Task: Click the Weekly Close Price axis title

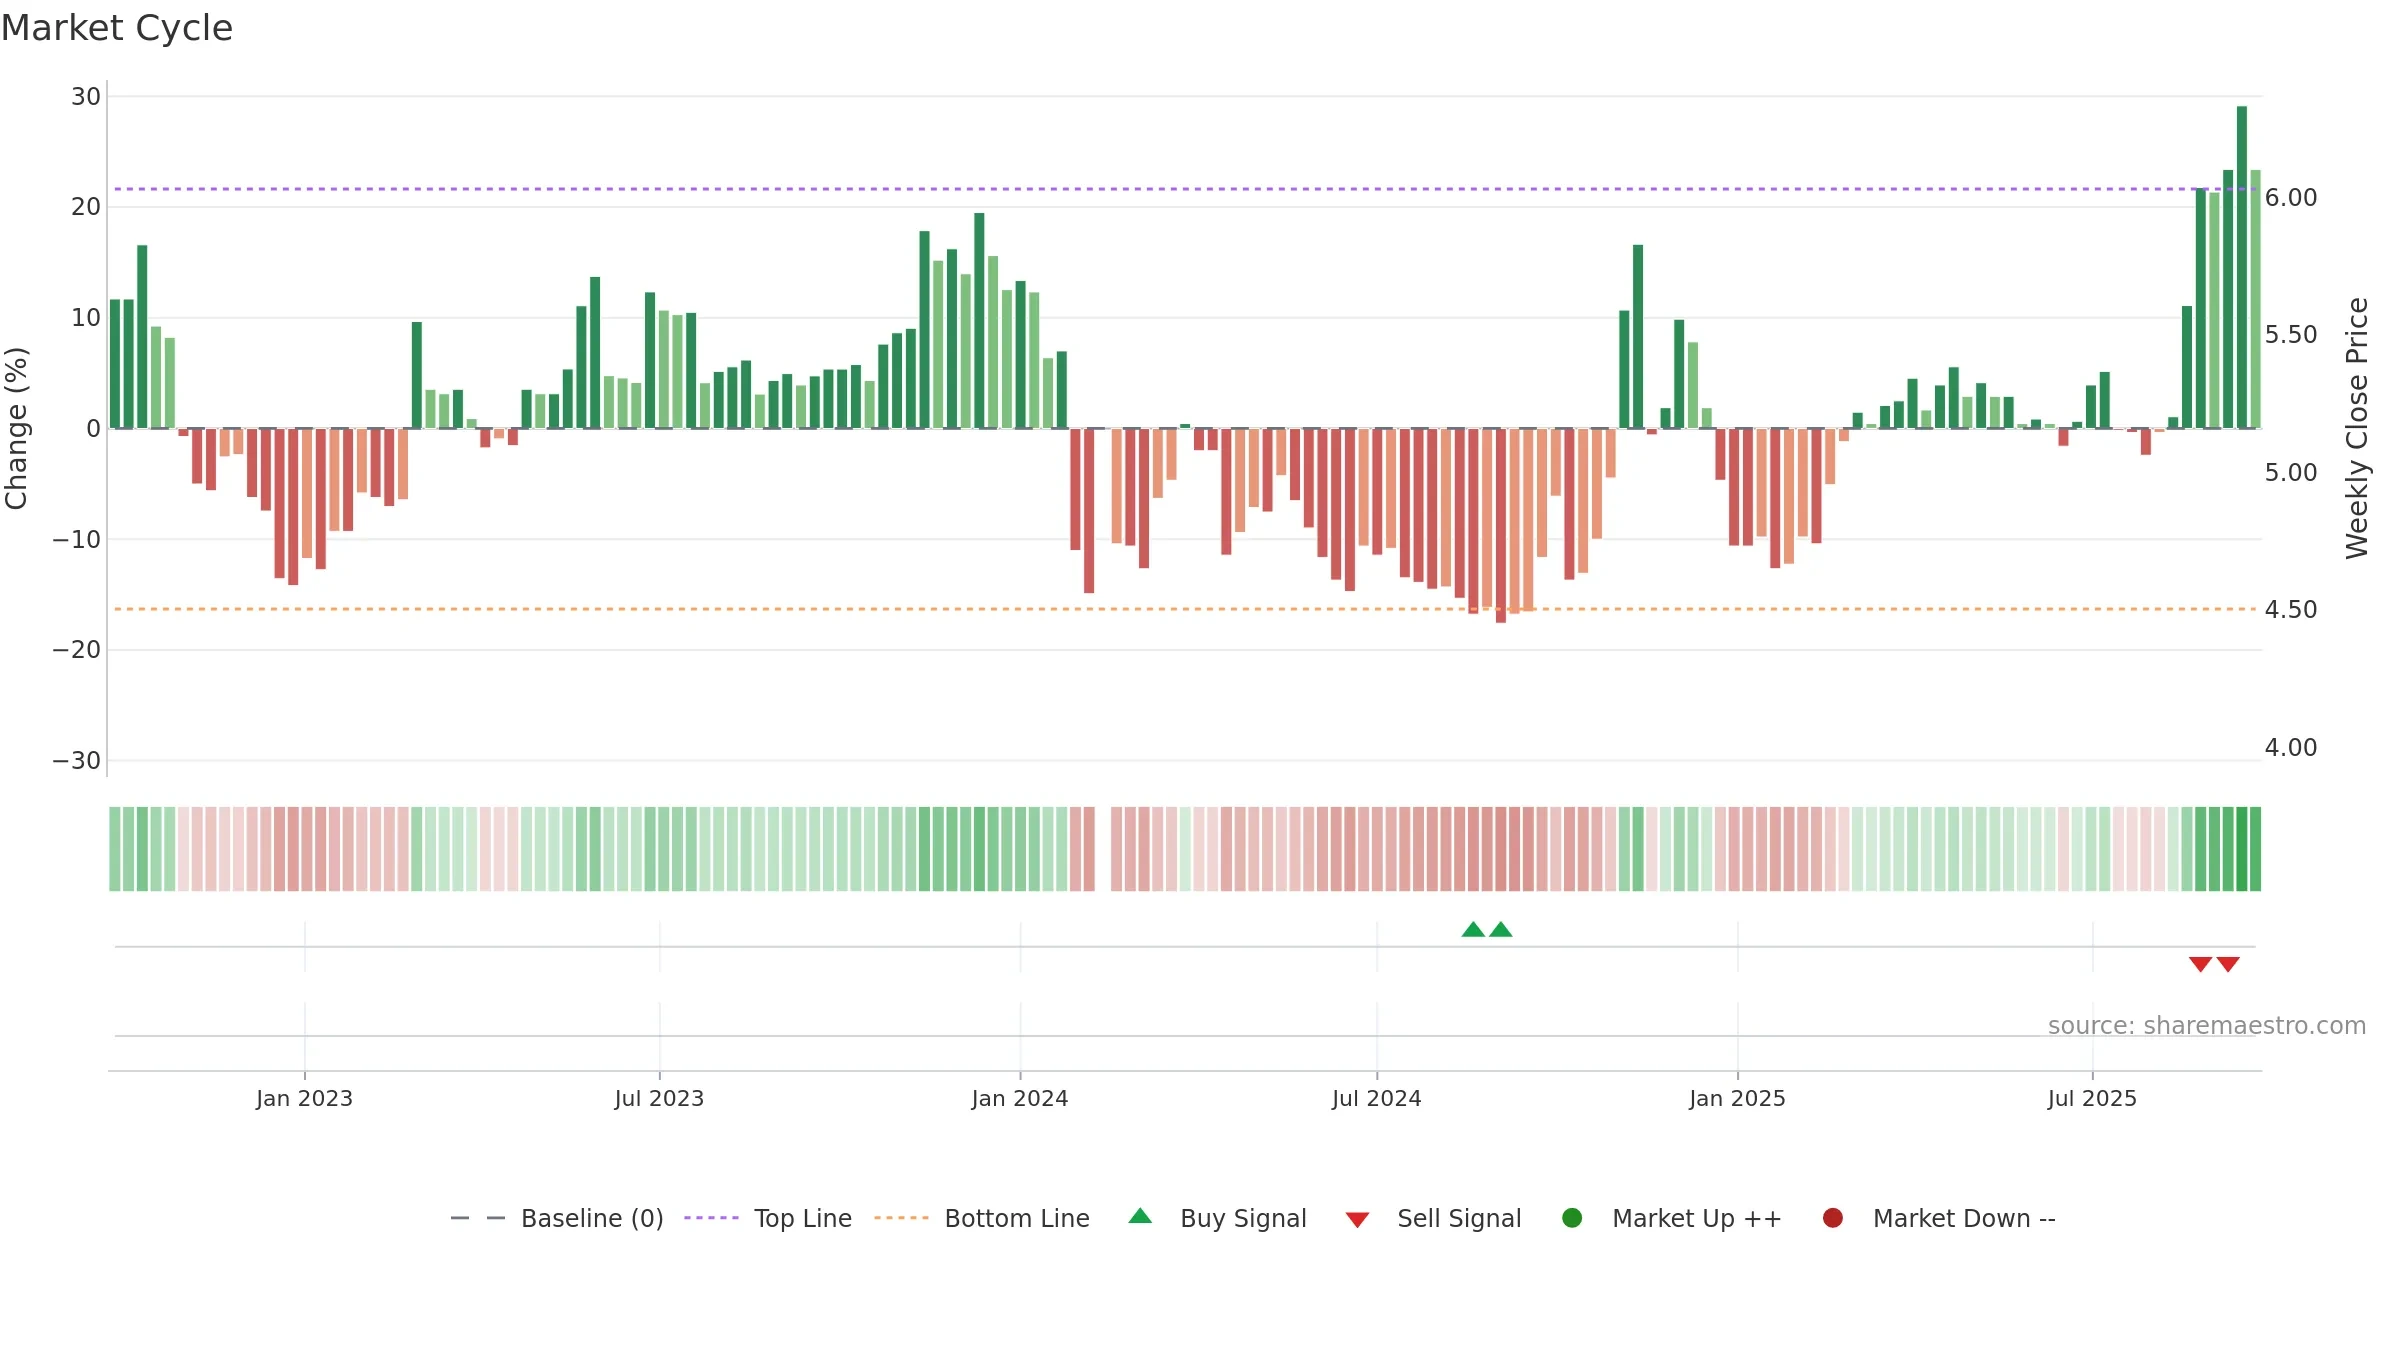Action: click(x=2357, y=428)
